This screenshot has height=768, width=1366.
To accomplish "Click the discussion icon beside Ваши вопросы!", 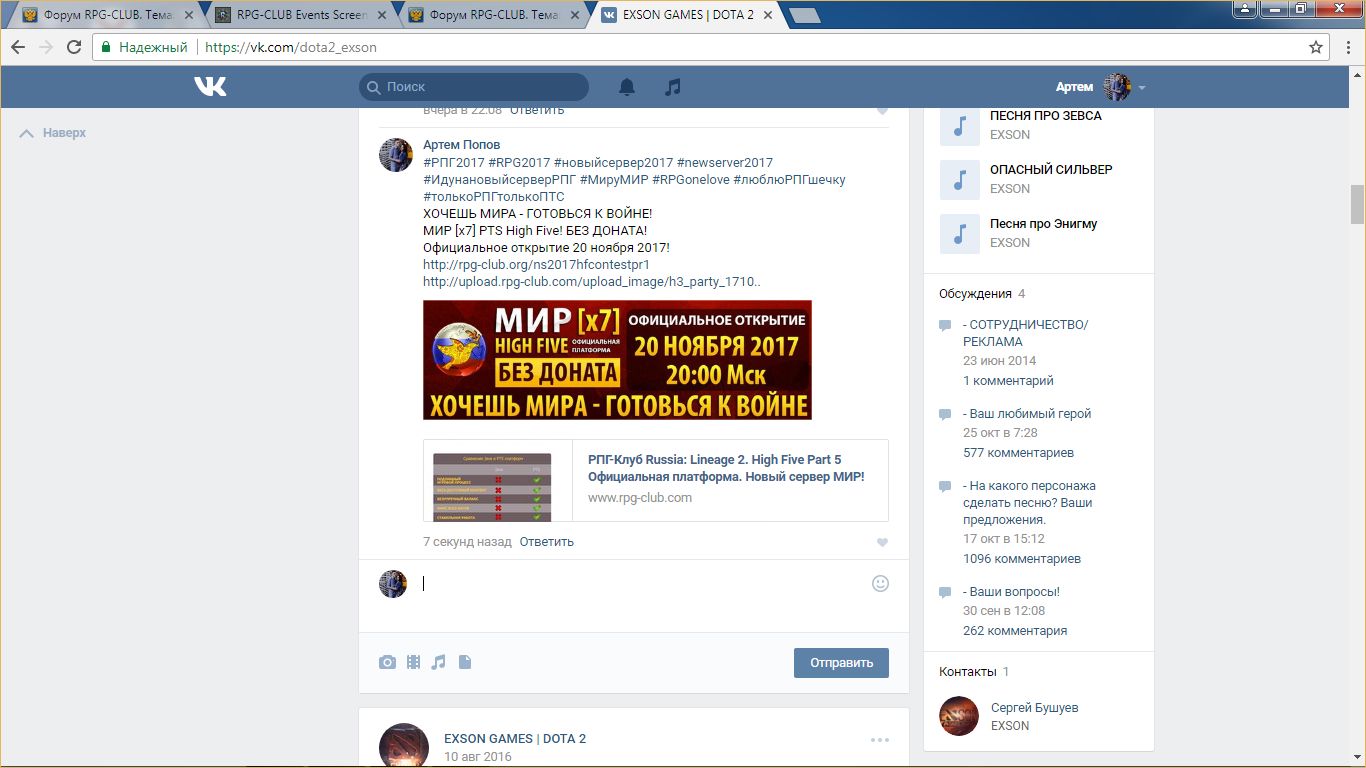I will (x=945, y=592).
